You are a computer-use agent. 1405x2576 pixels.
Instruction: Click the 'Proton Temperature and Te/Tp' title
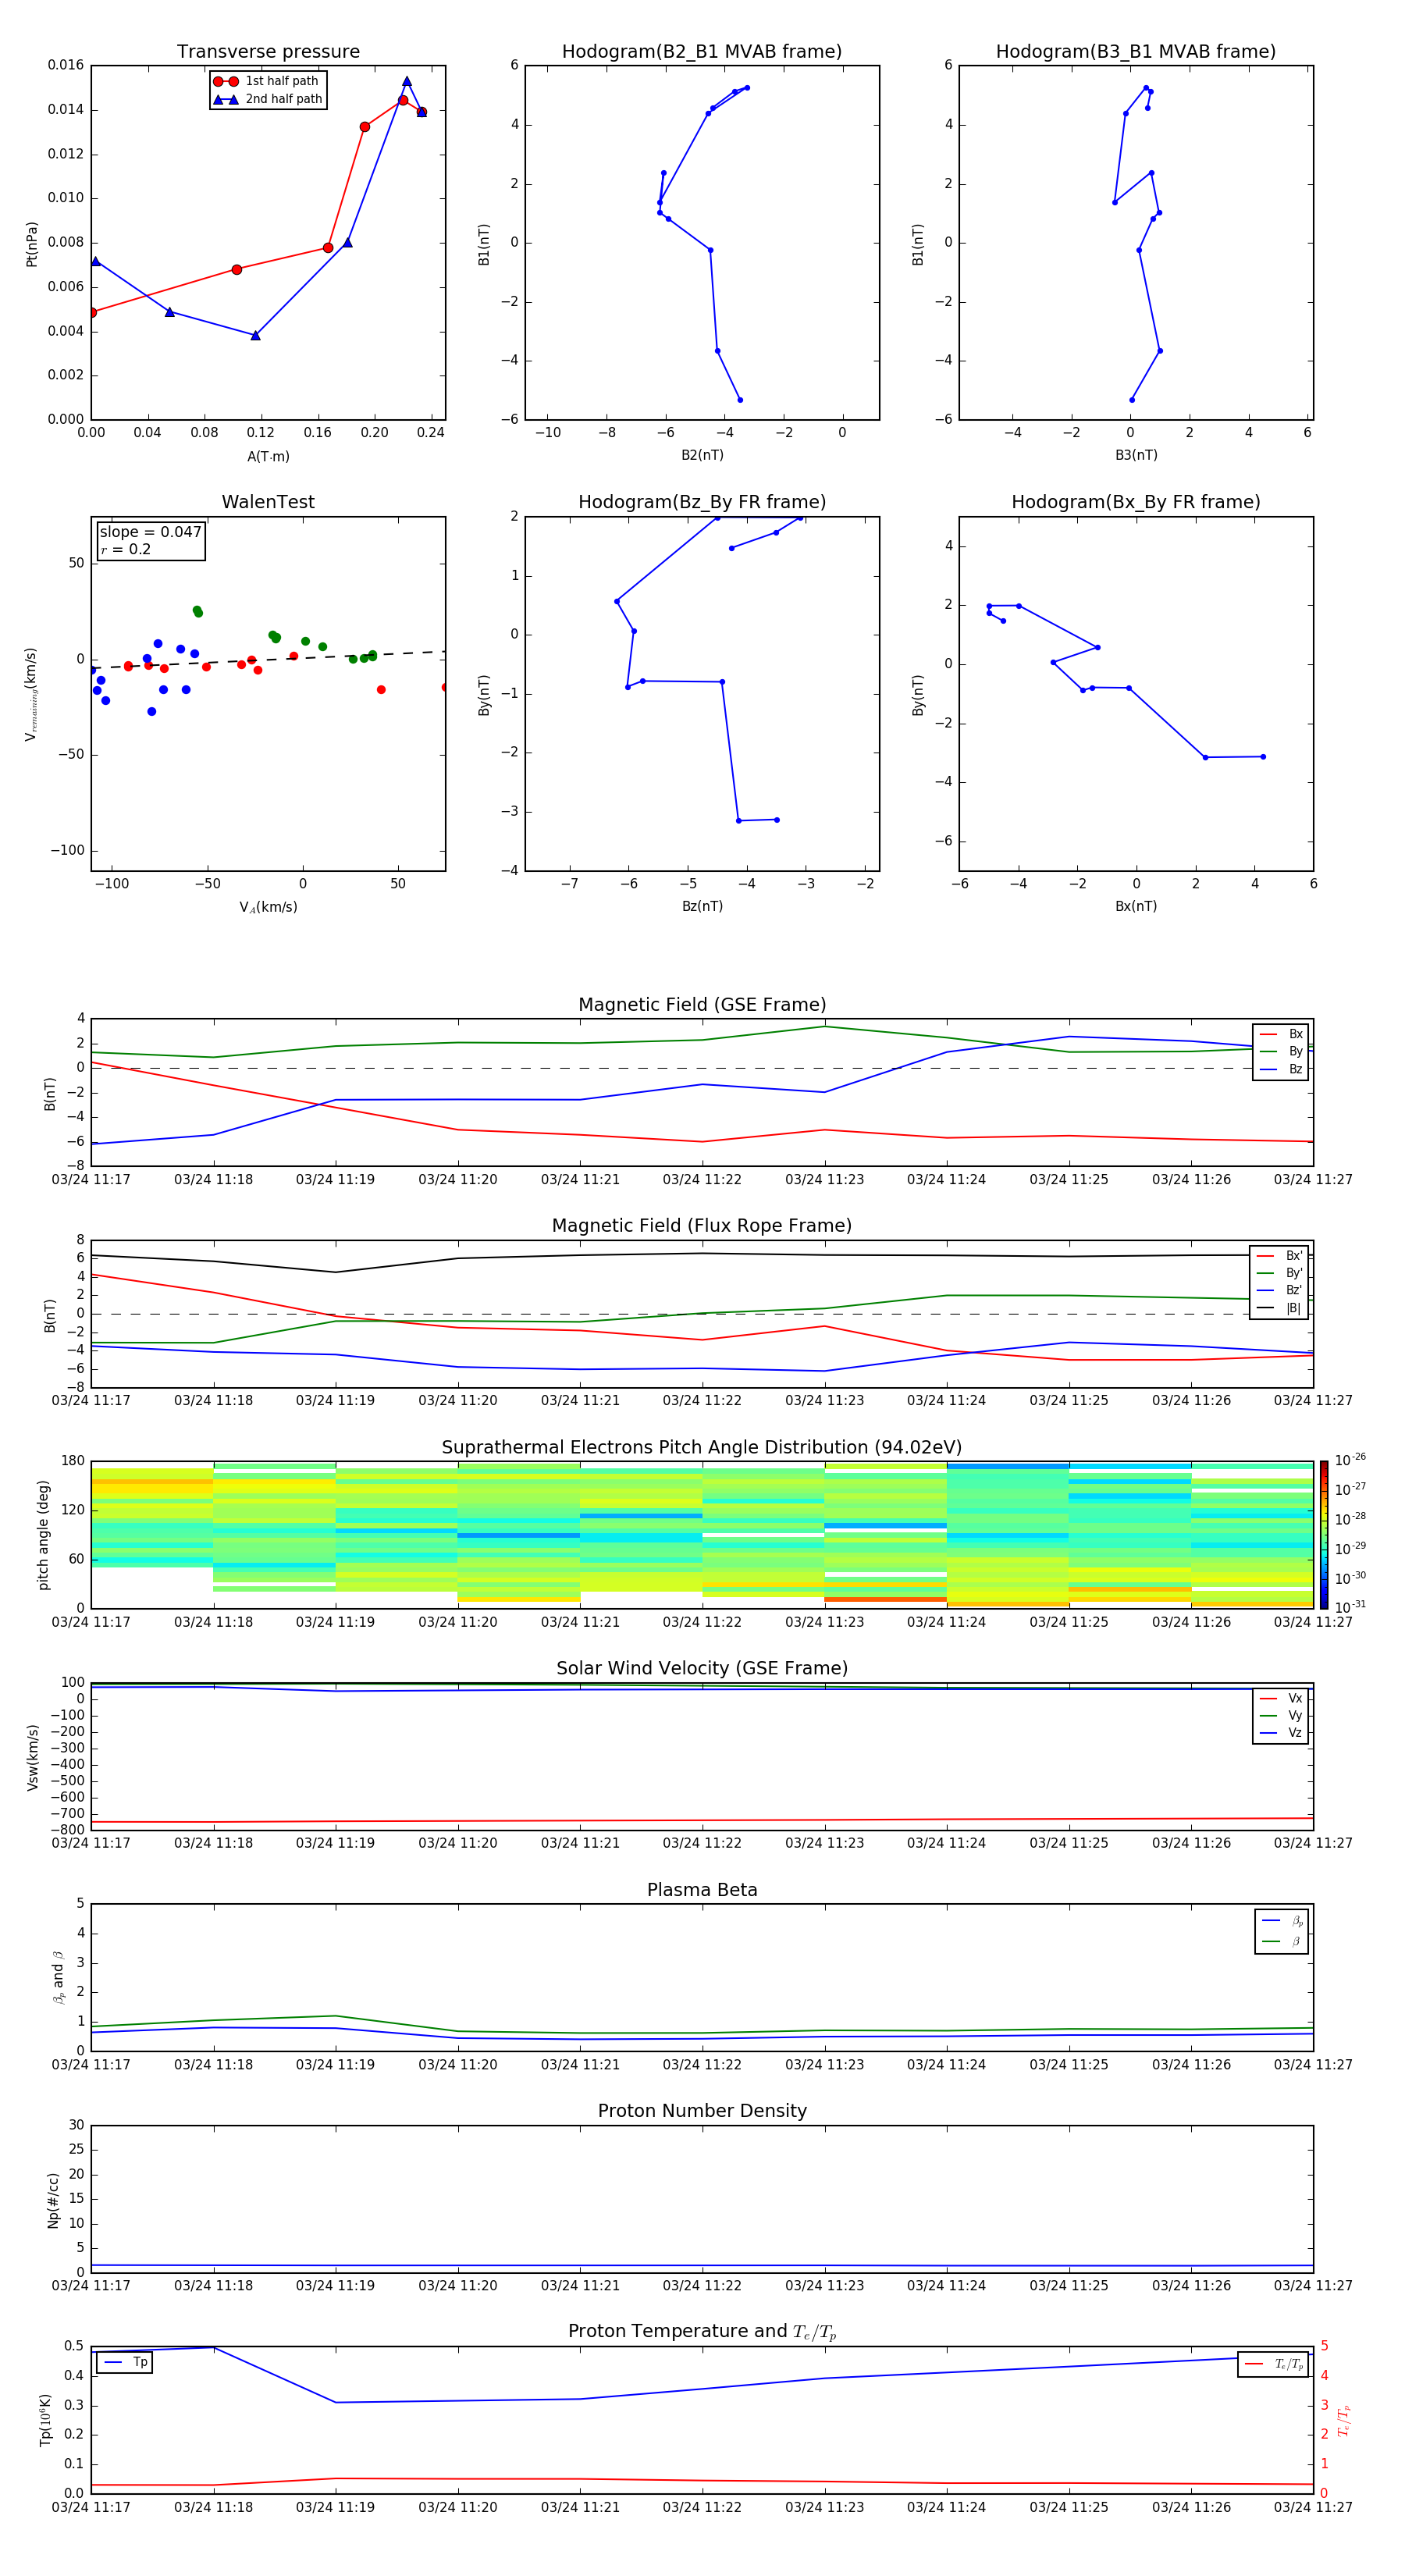(702, 2332)
